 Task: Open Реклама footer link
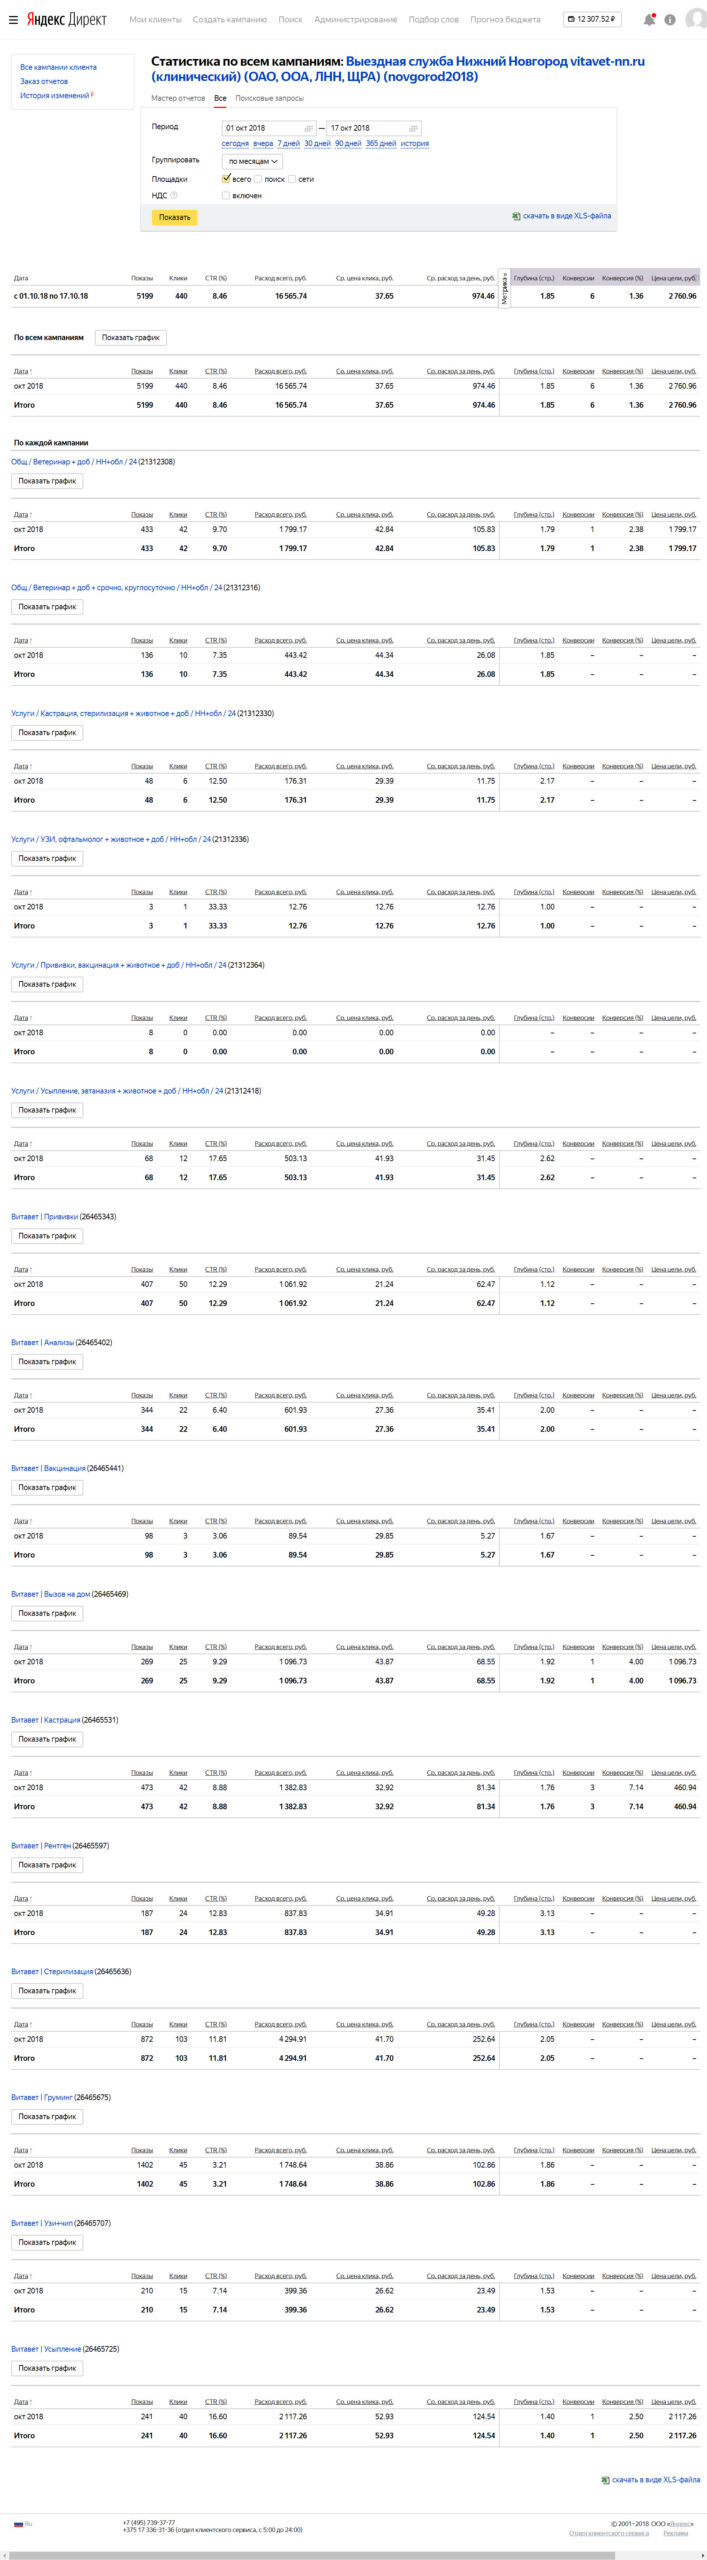pyautogui.click(x=675, y=2533)
